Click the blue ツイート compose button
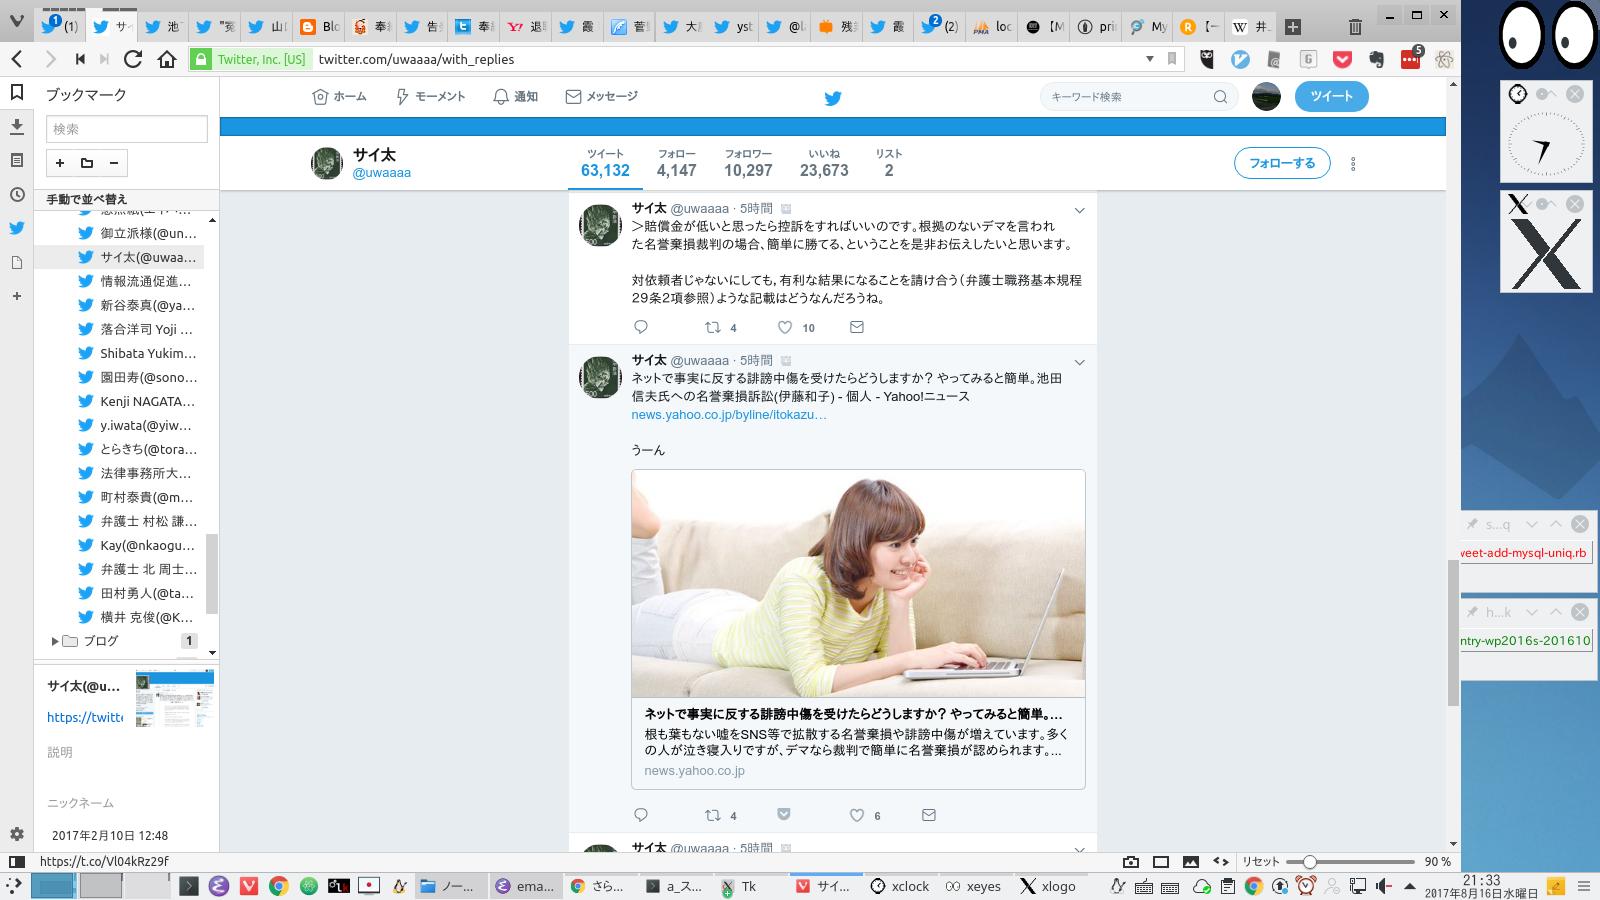Image resolution: width=1600 pixels, height=900 pixels. coord(1331,96)
